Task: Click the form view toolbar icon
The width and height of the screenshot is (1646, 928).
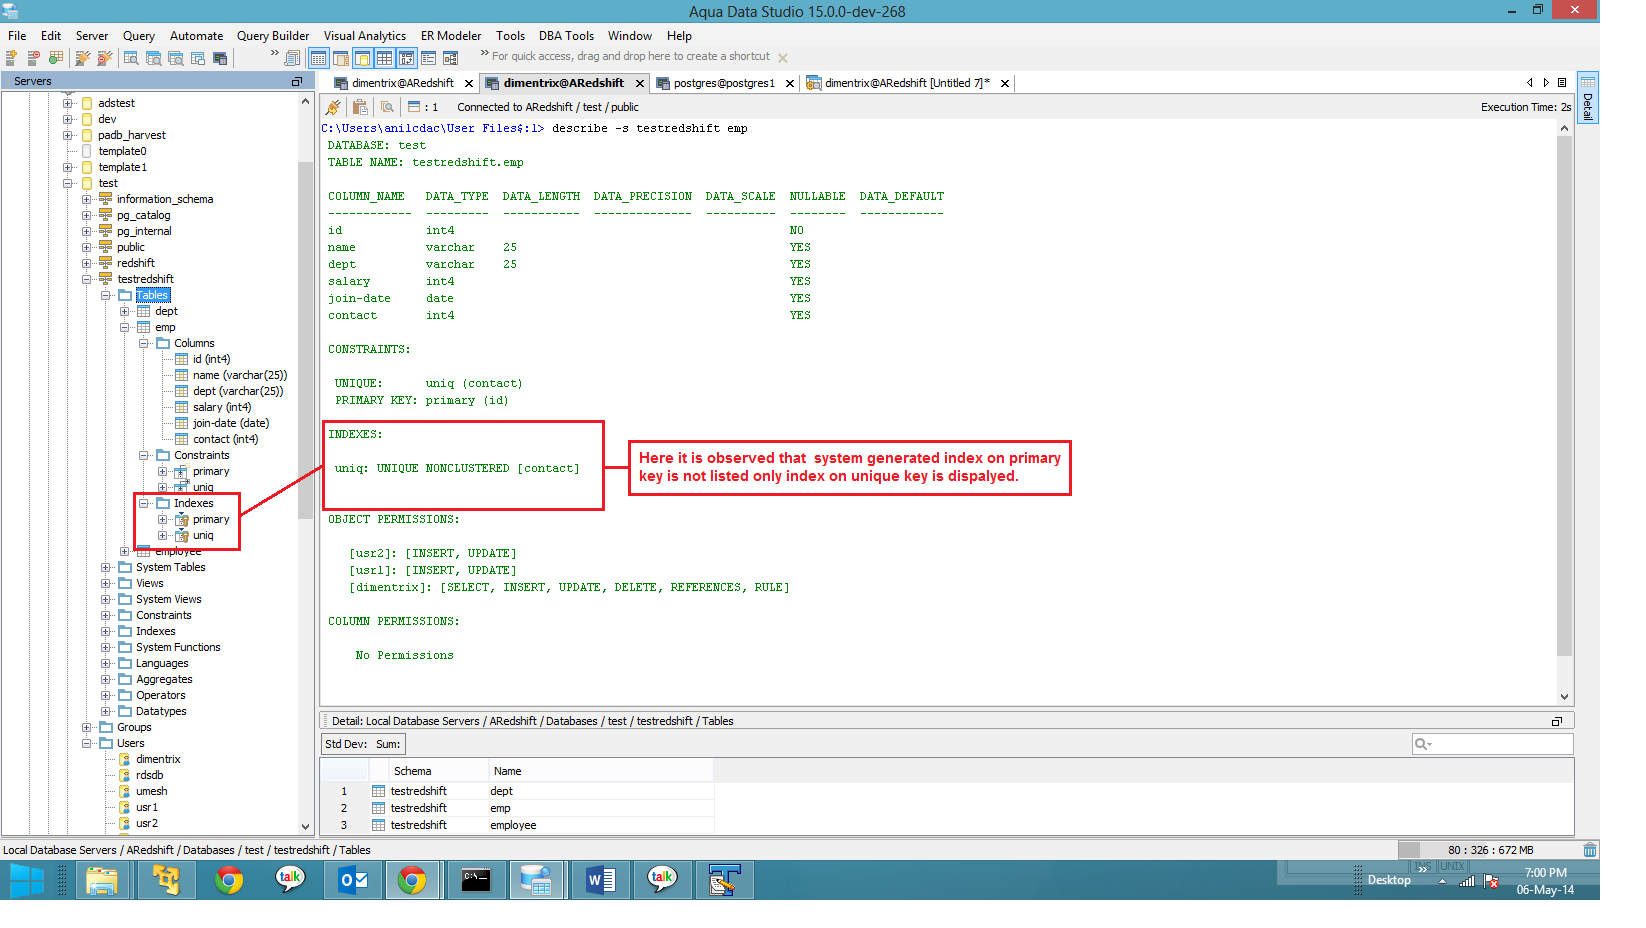Action: point(428,58)
